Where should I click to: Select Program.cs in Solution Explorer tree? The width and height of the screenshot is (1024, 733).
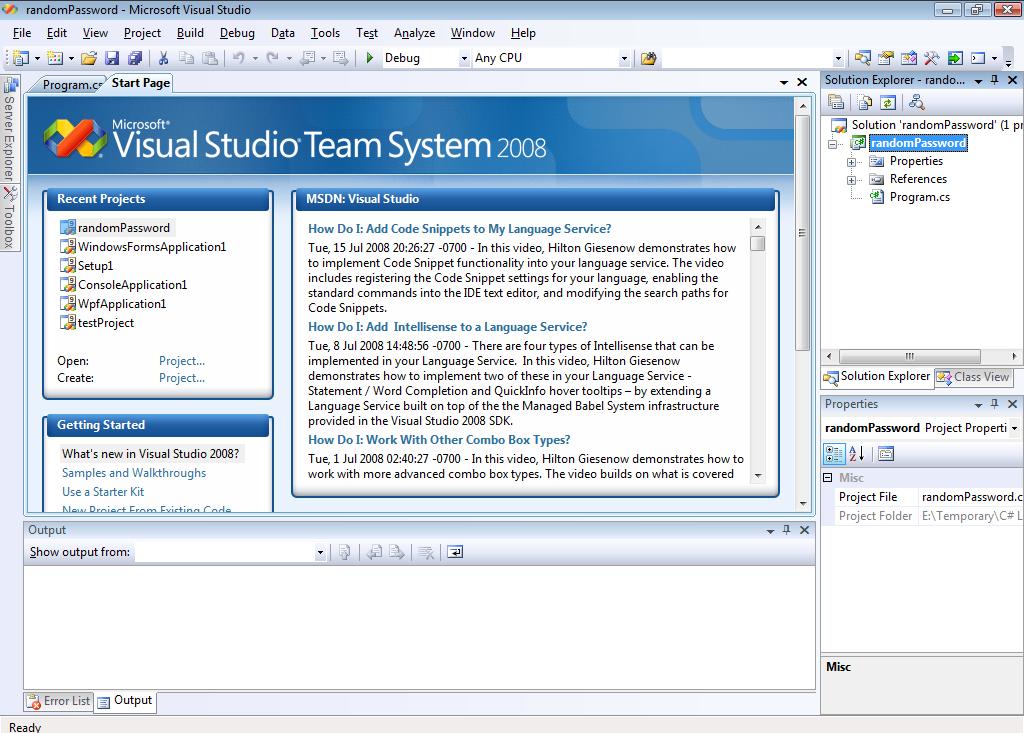tap(920, 197)
